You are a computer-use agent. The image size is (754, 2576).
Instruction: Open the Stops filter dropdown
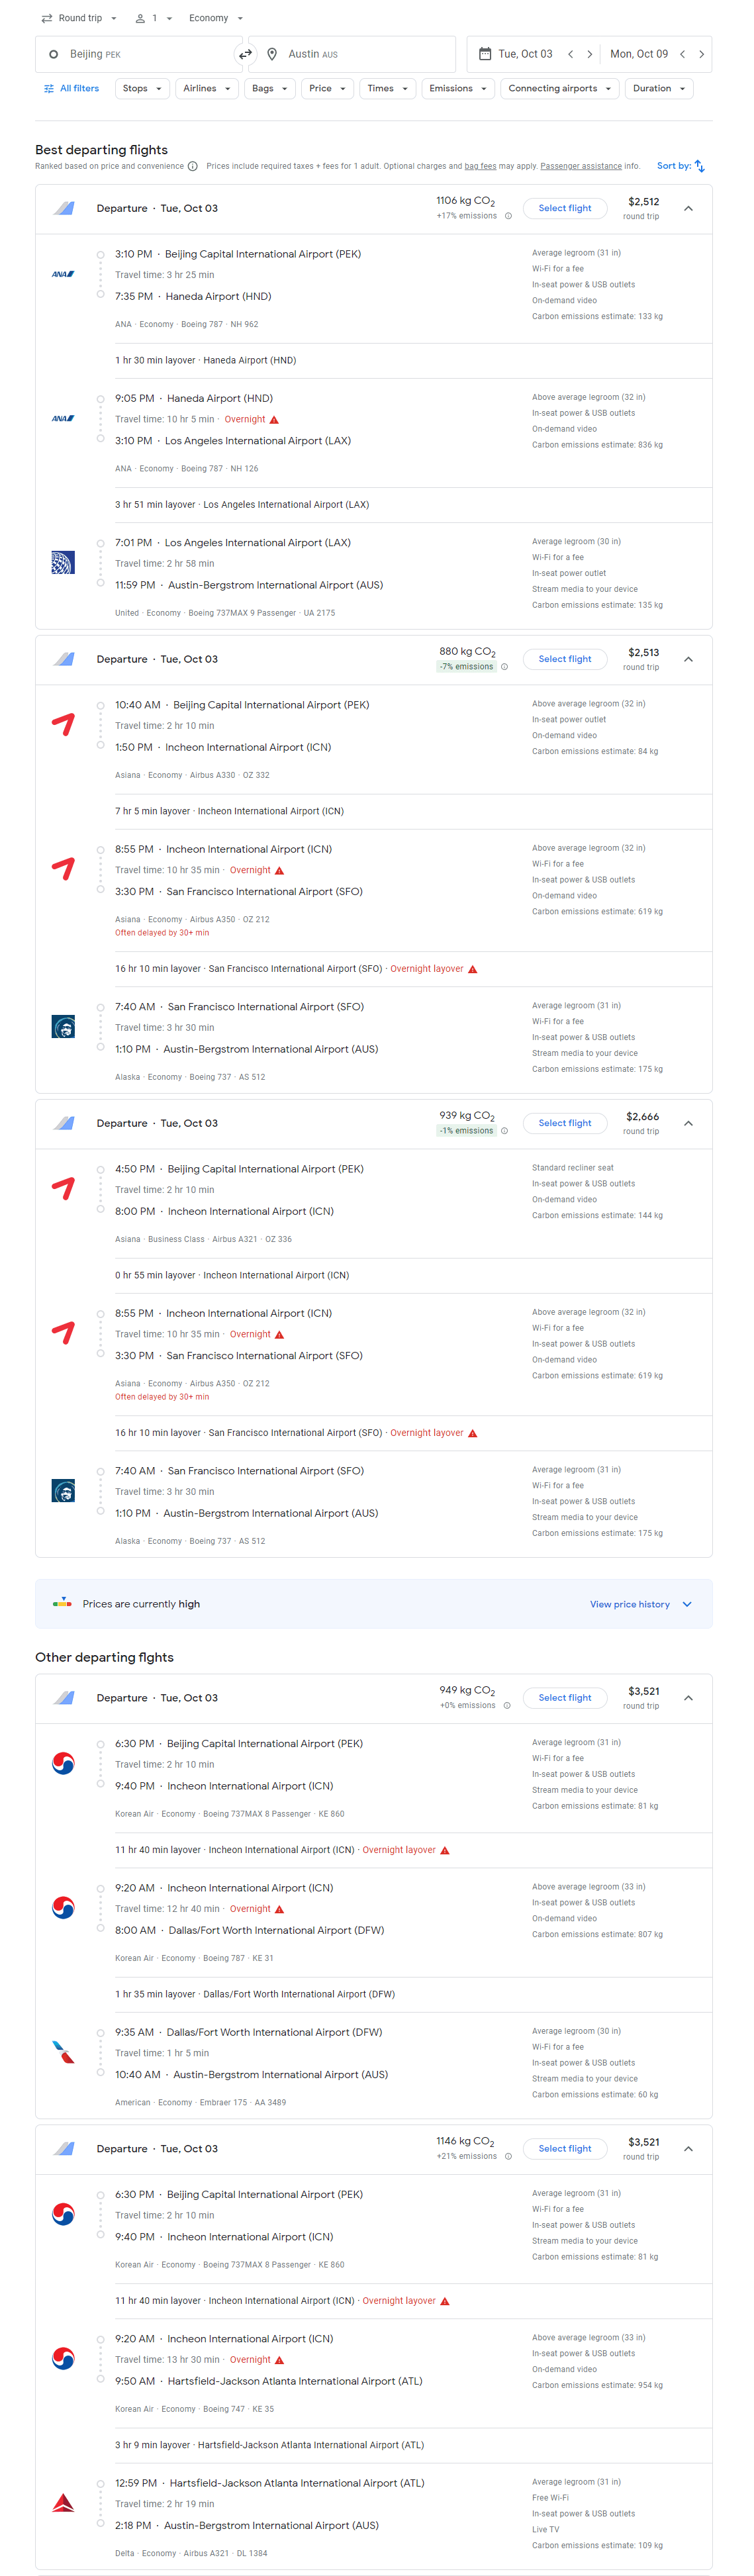142,89
